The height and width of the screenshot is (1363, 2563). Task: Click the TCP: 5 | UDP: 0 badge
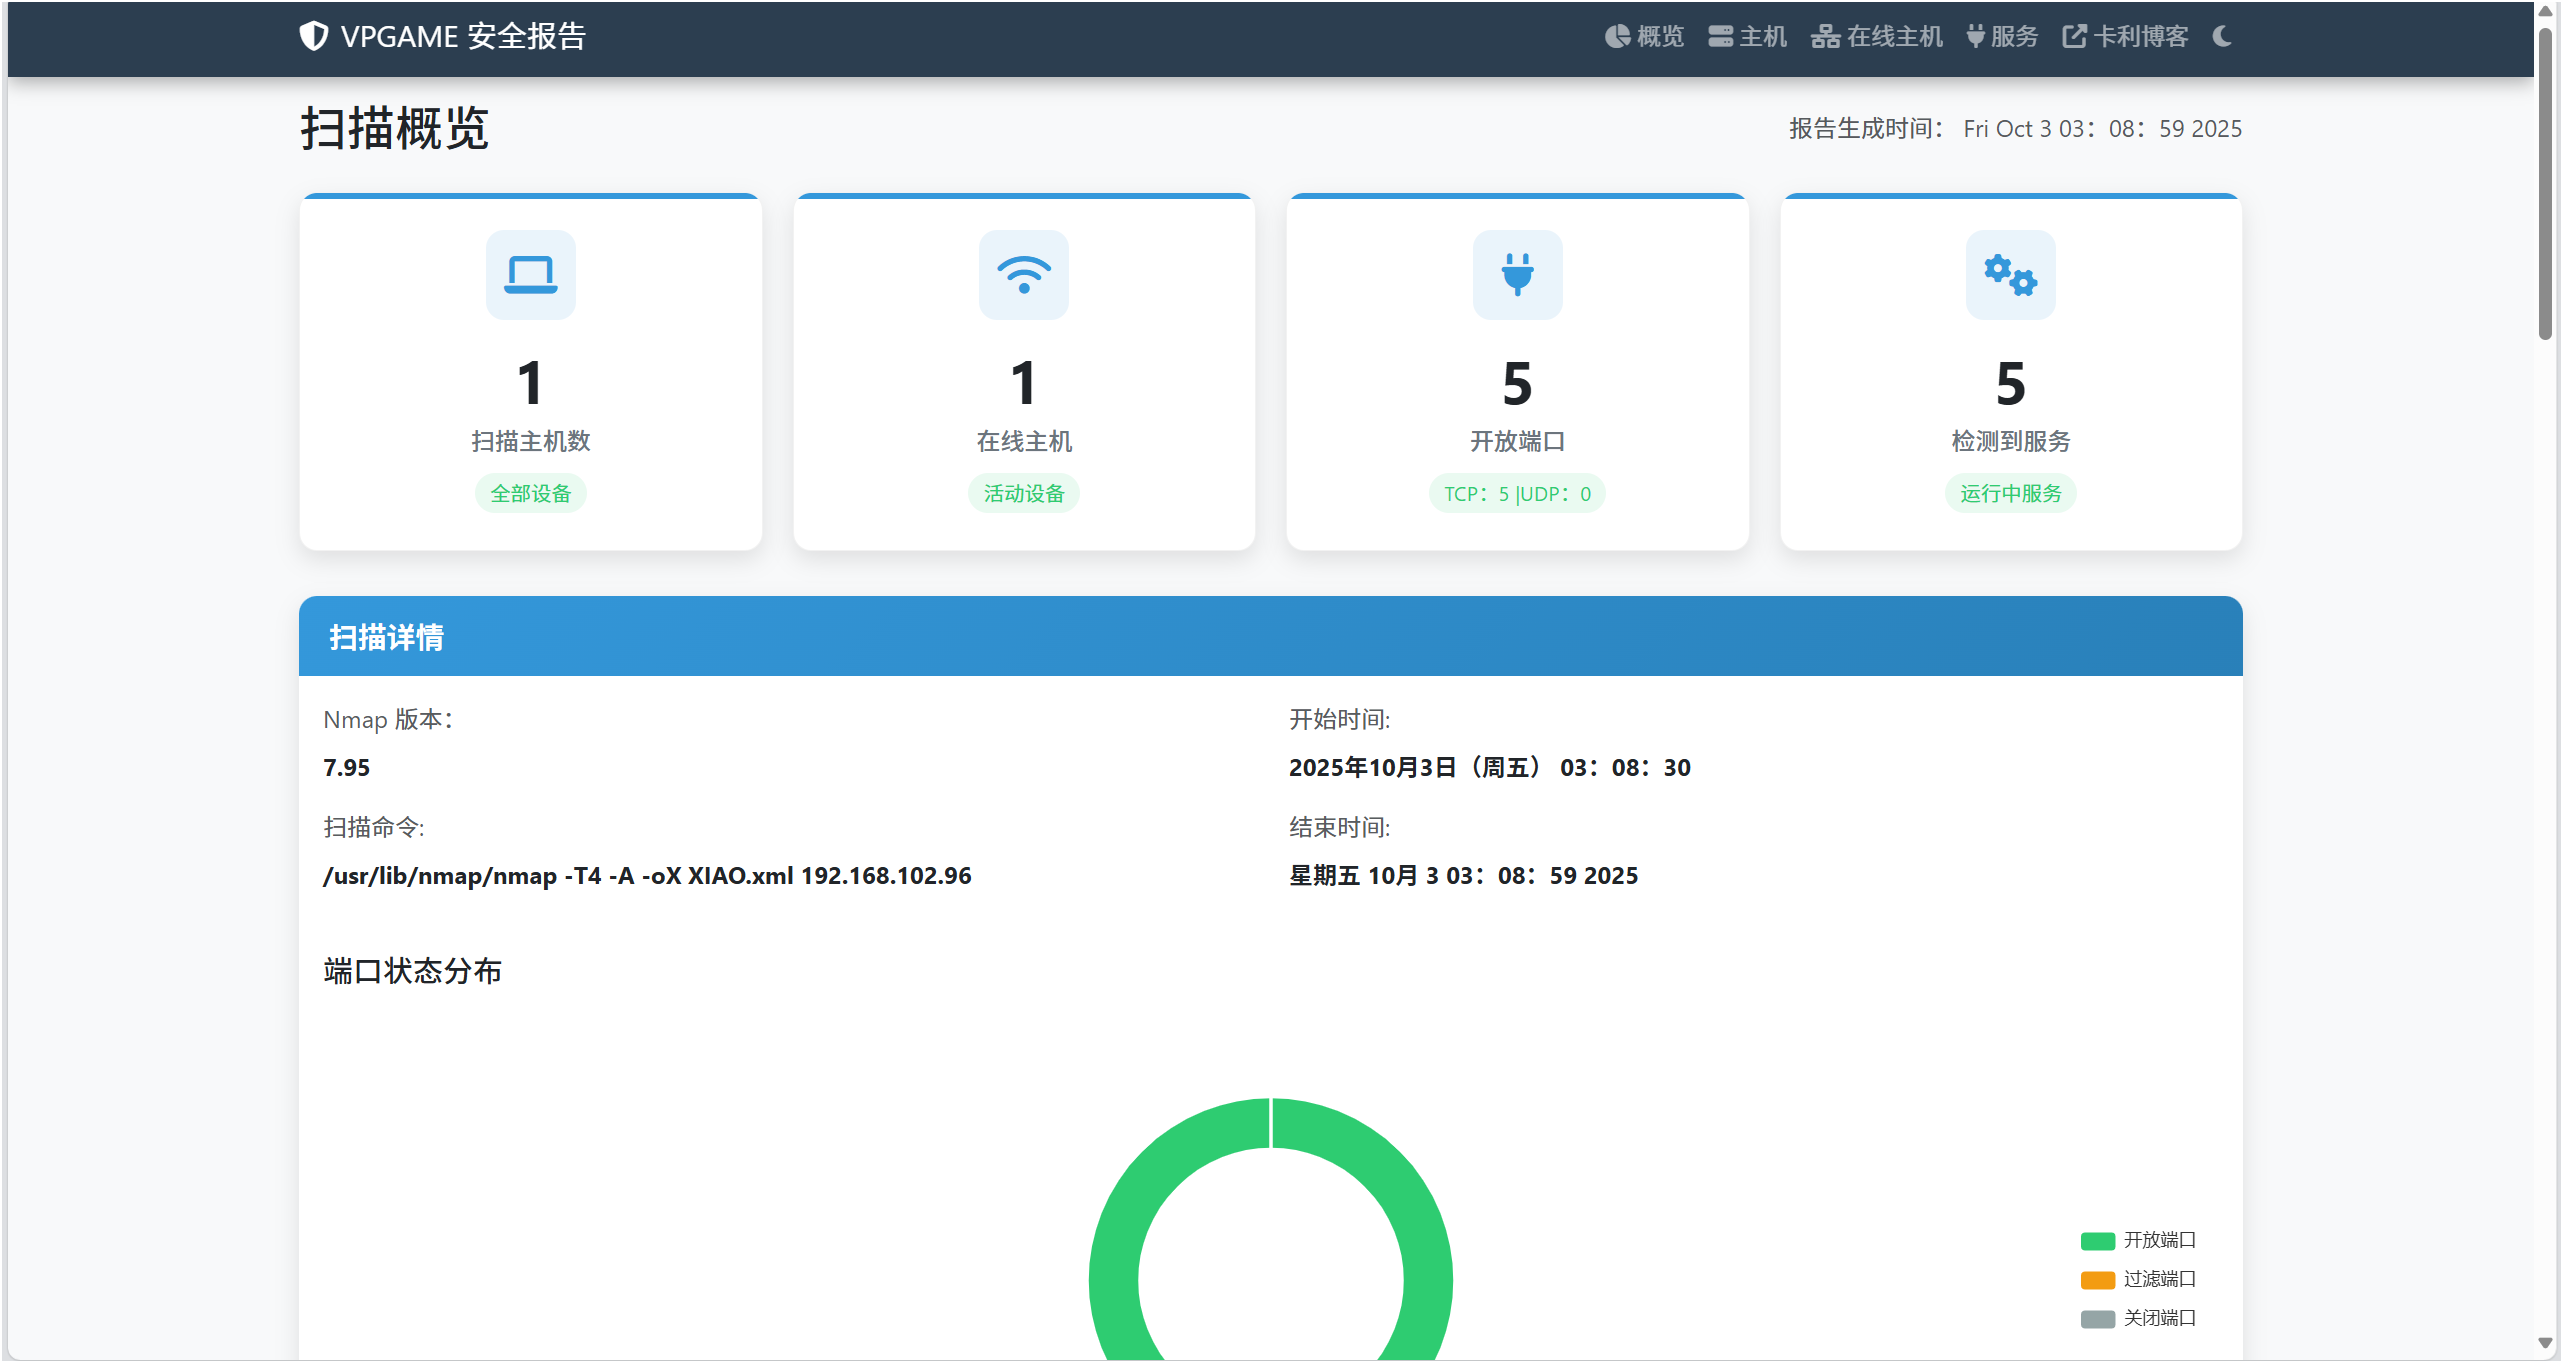point(1517,493)
